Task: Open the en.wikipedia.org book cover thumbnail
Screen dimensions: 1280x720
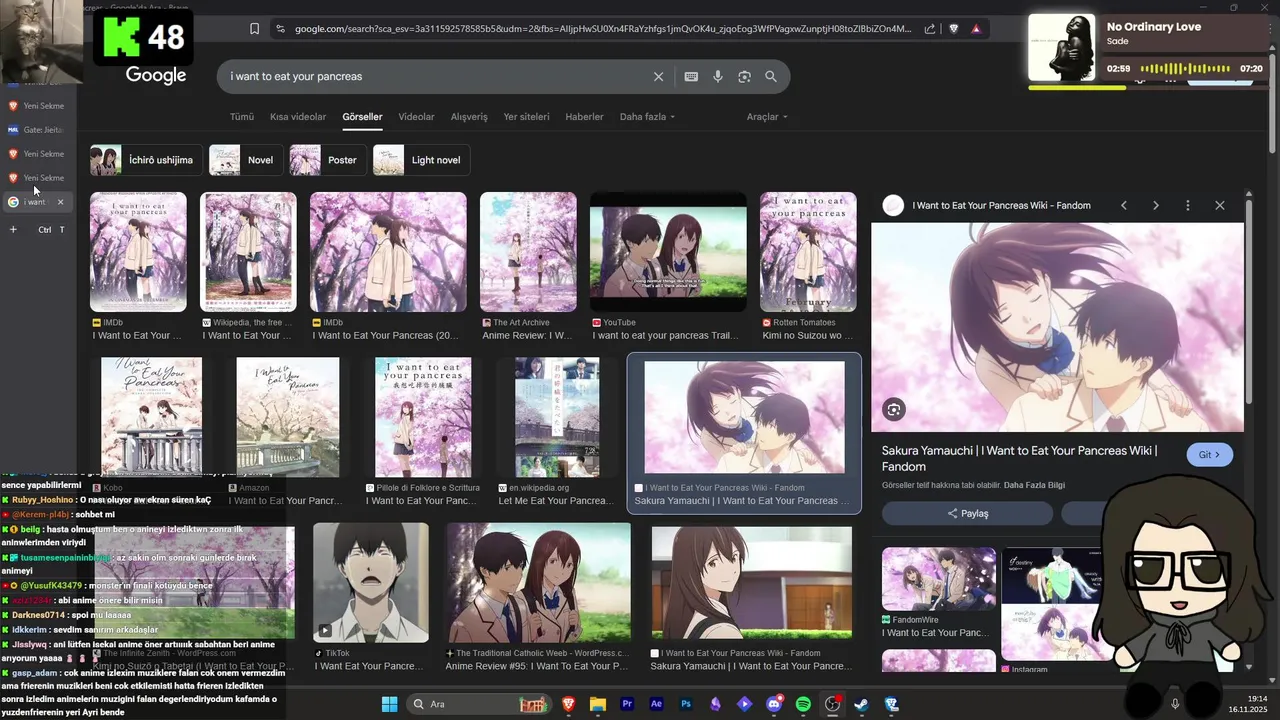Action: (557, 417)
